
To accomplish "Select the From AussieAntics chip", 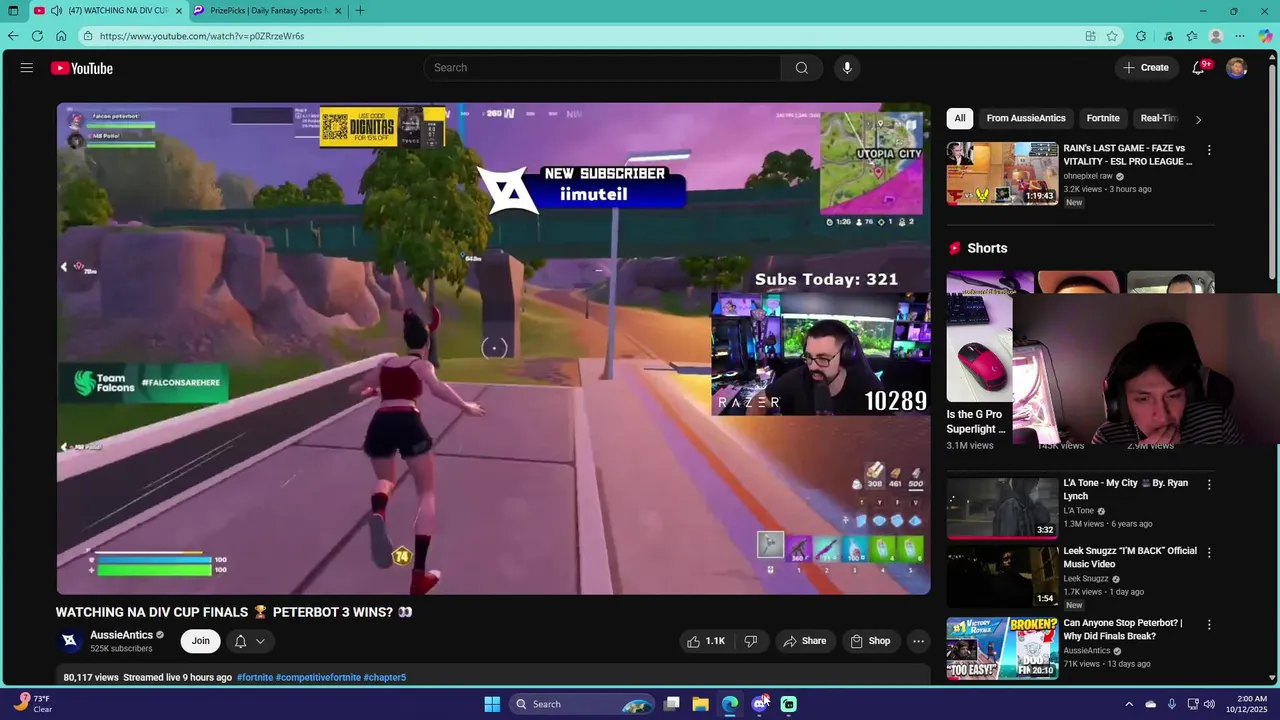I will (x=1026, y=118).
